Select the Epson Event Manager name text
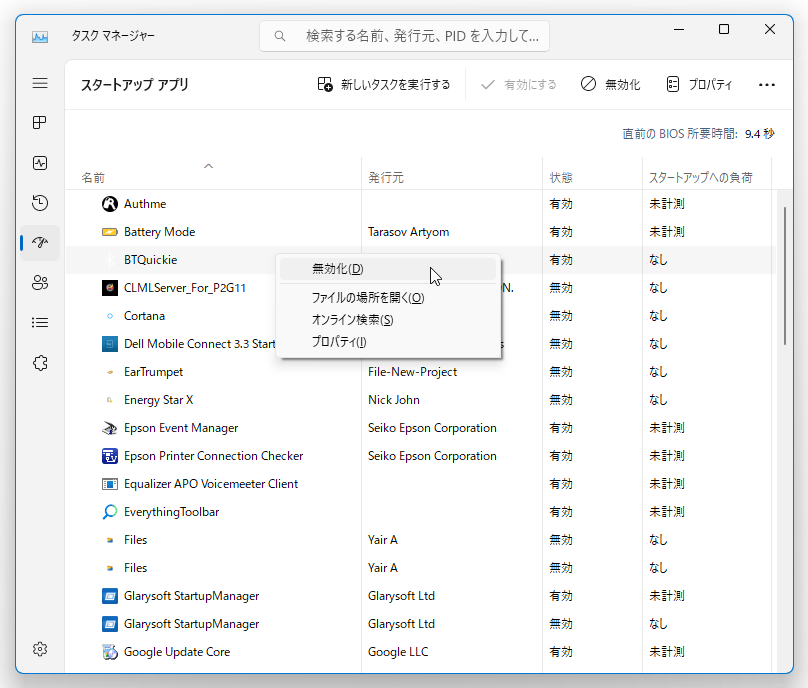Viewport: 808px width, 688px height. (x=181, y=428)
